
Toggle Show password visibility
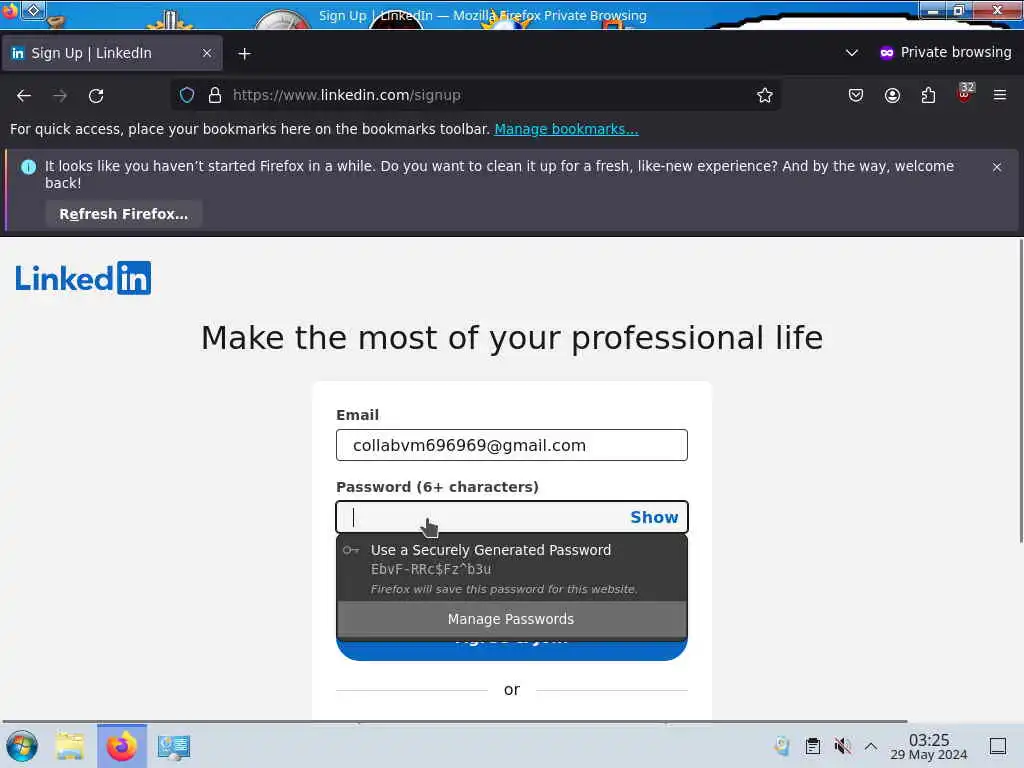pyautogui.click(x=654, y=517)
